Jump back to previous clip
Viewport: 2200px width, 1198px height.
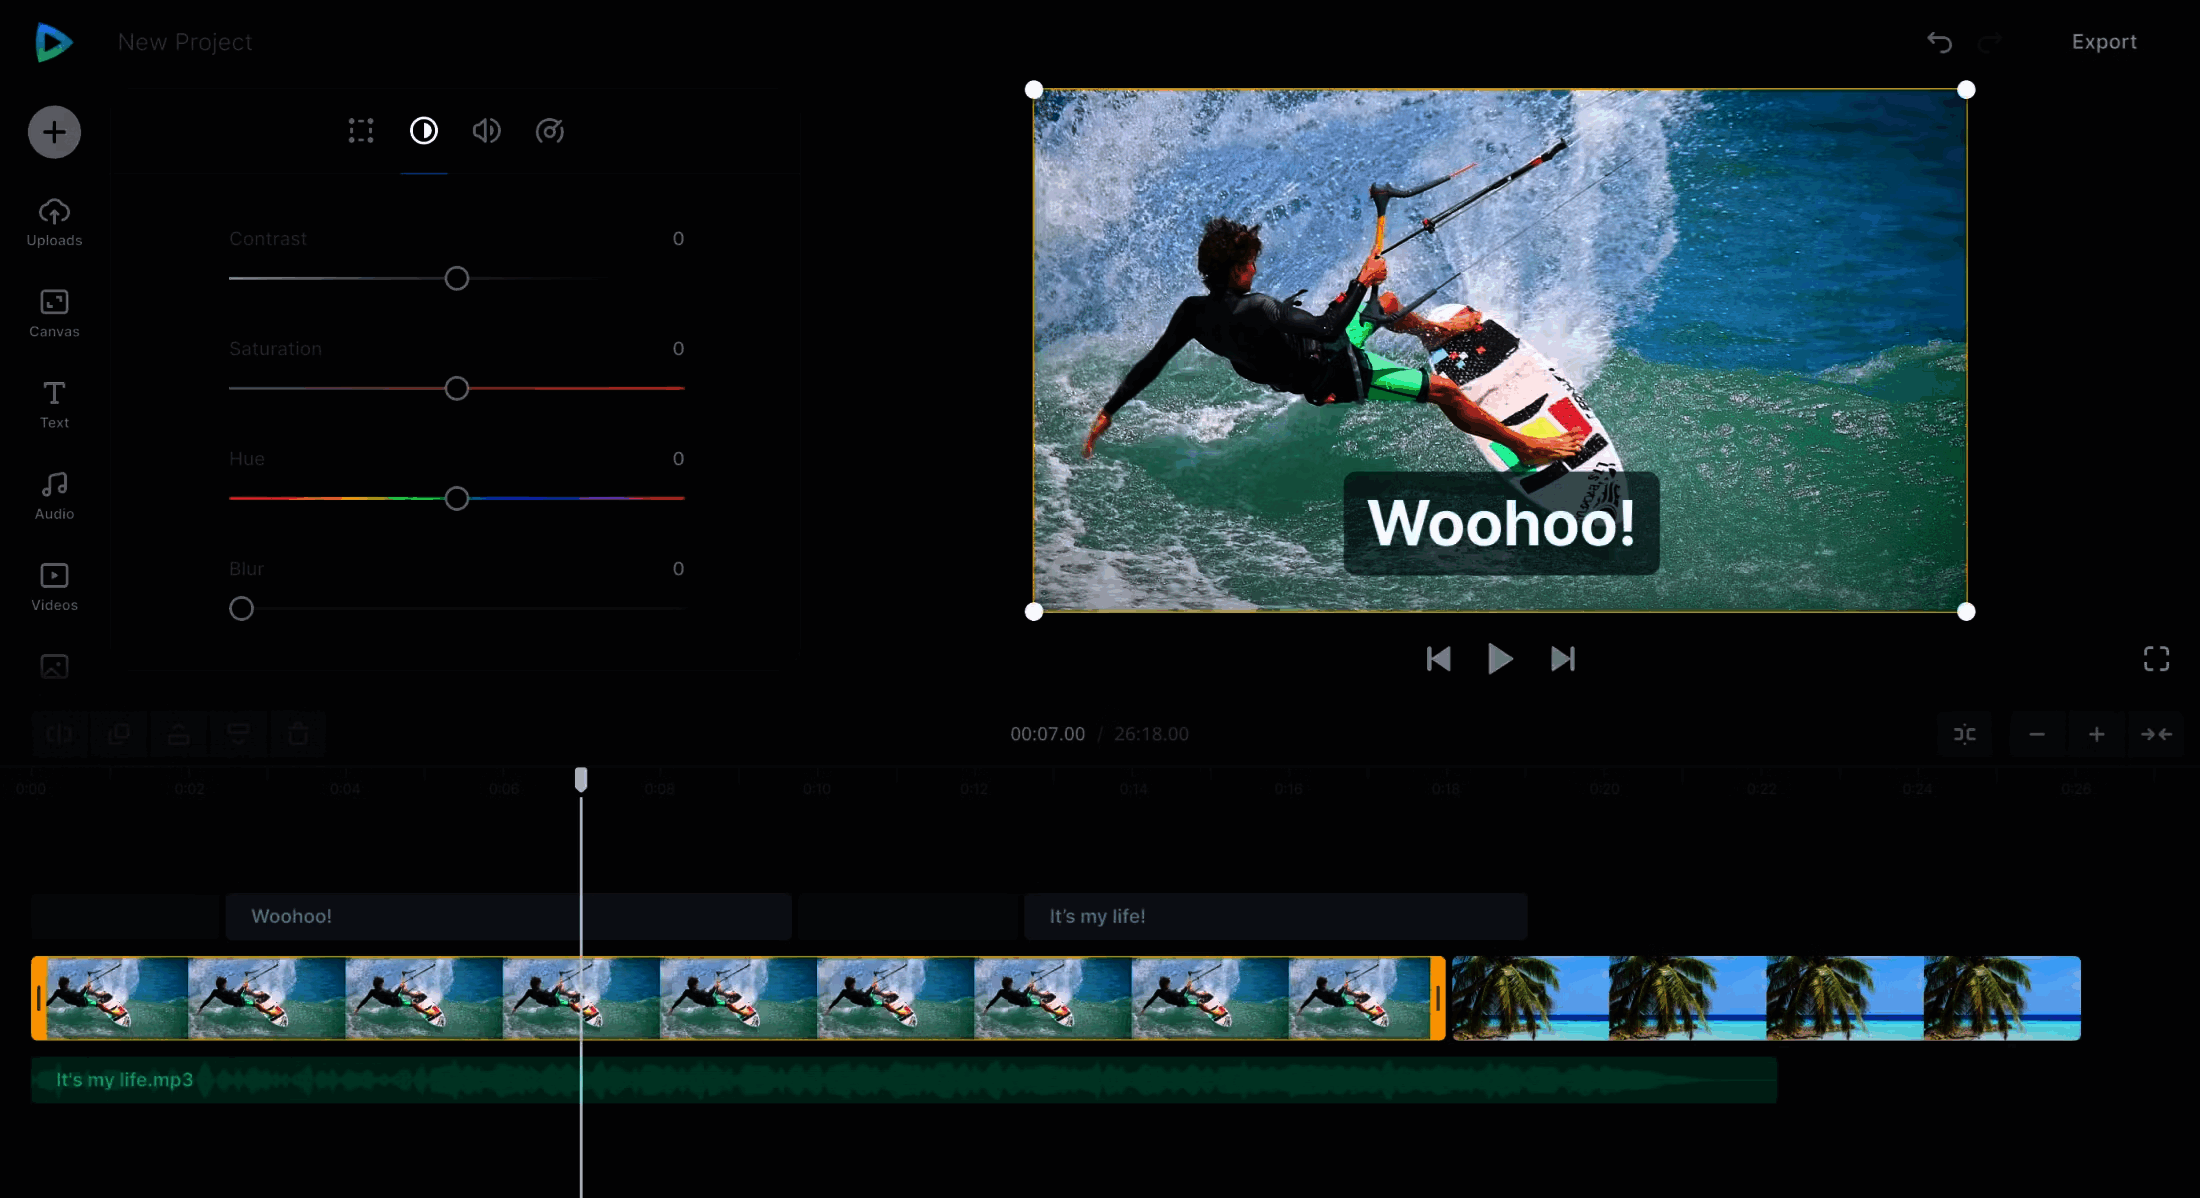[1438, 659]
